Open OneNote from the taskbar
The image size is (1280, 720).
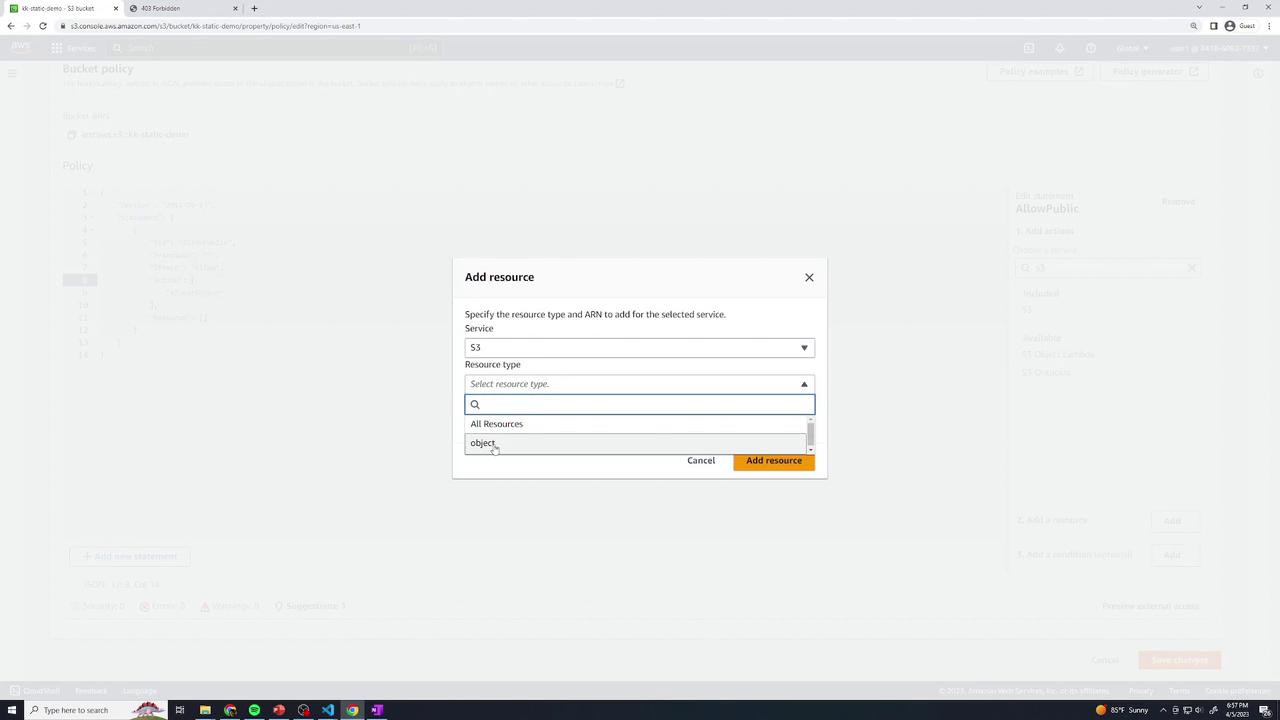pos(377,710)
